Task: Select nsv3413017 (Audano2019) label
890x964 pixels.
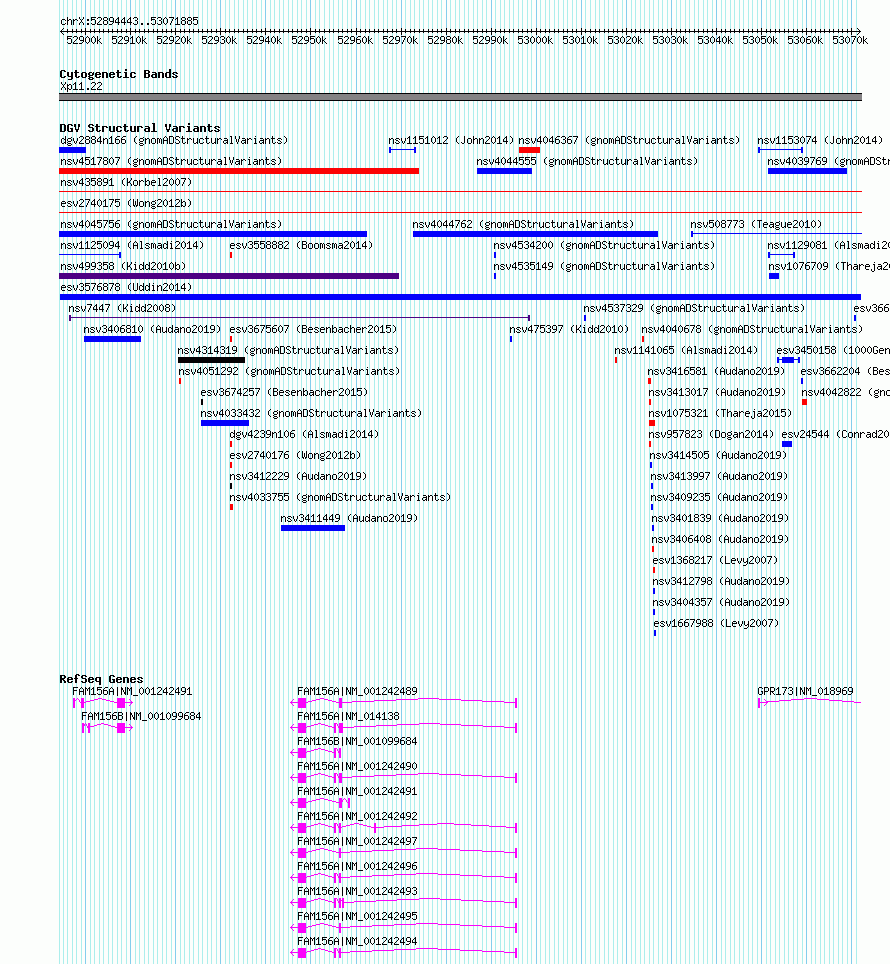Action: (x=717, y=392)
